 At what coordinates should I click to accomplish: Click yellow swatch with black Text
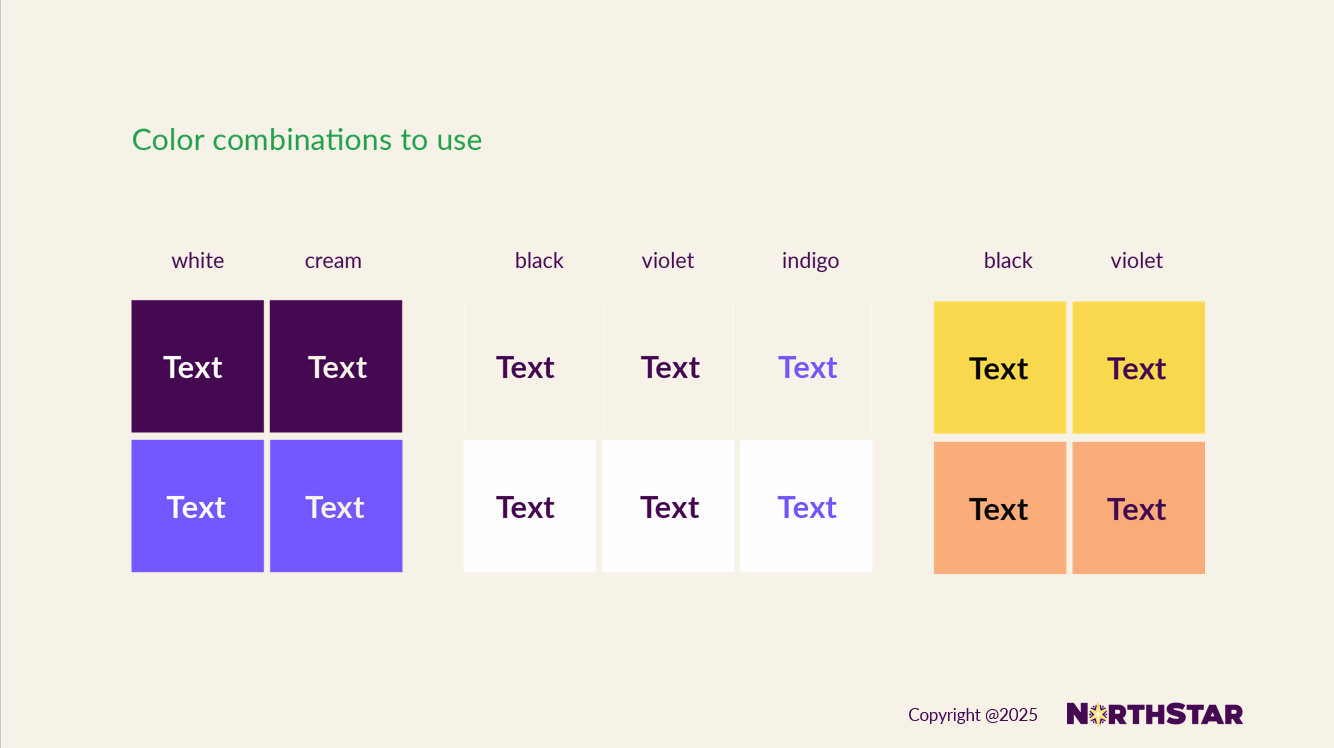point(1000,367)
